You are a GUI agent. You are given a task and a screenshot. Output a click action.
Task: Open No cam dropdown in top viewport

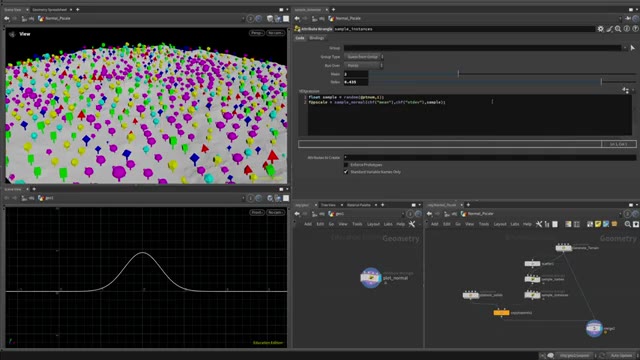tap(276, 33)
